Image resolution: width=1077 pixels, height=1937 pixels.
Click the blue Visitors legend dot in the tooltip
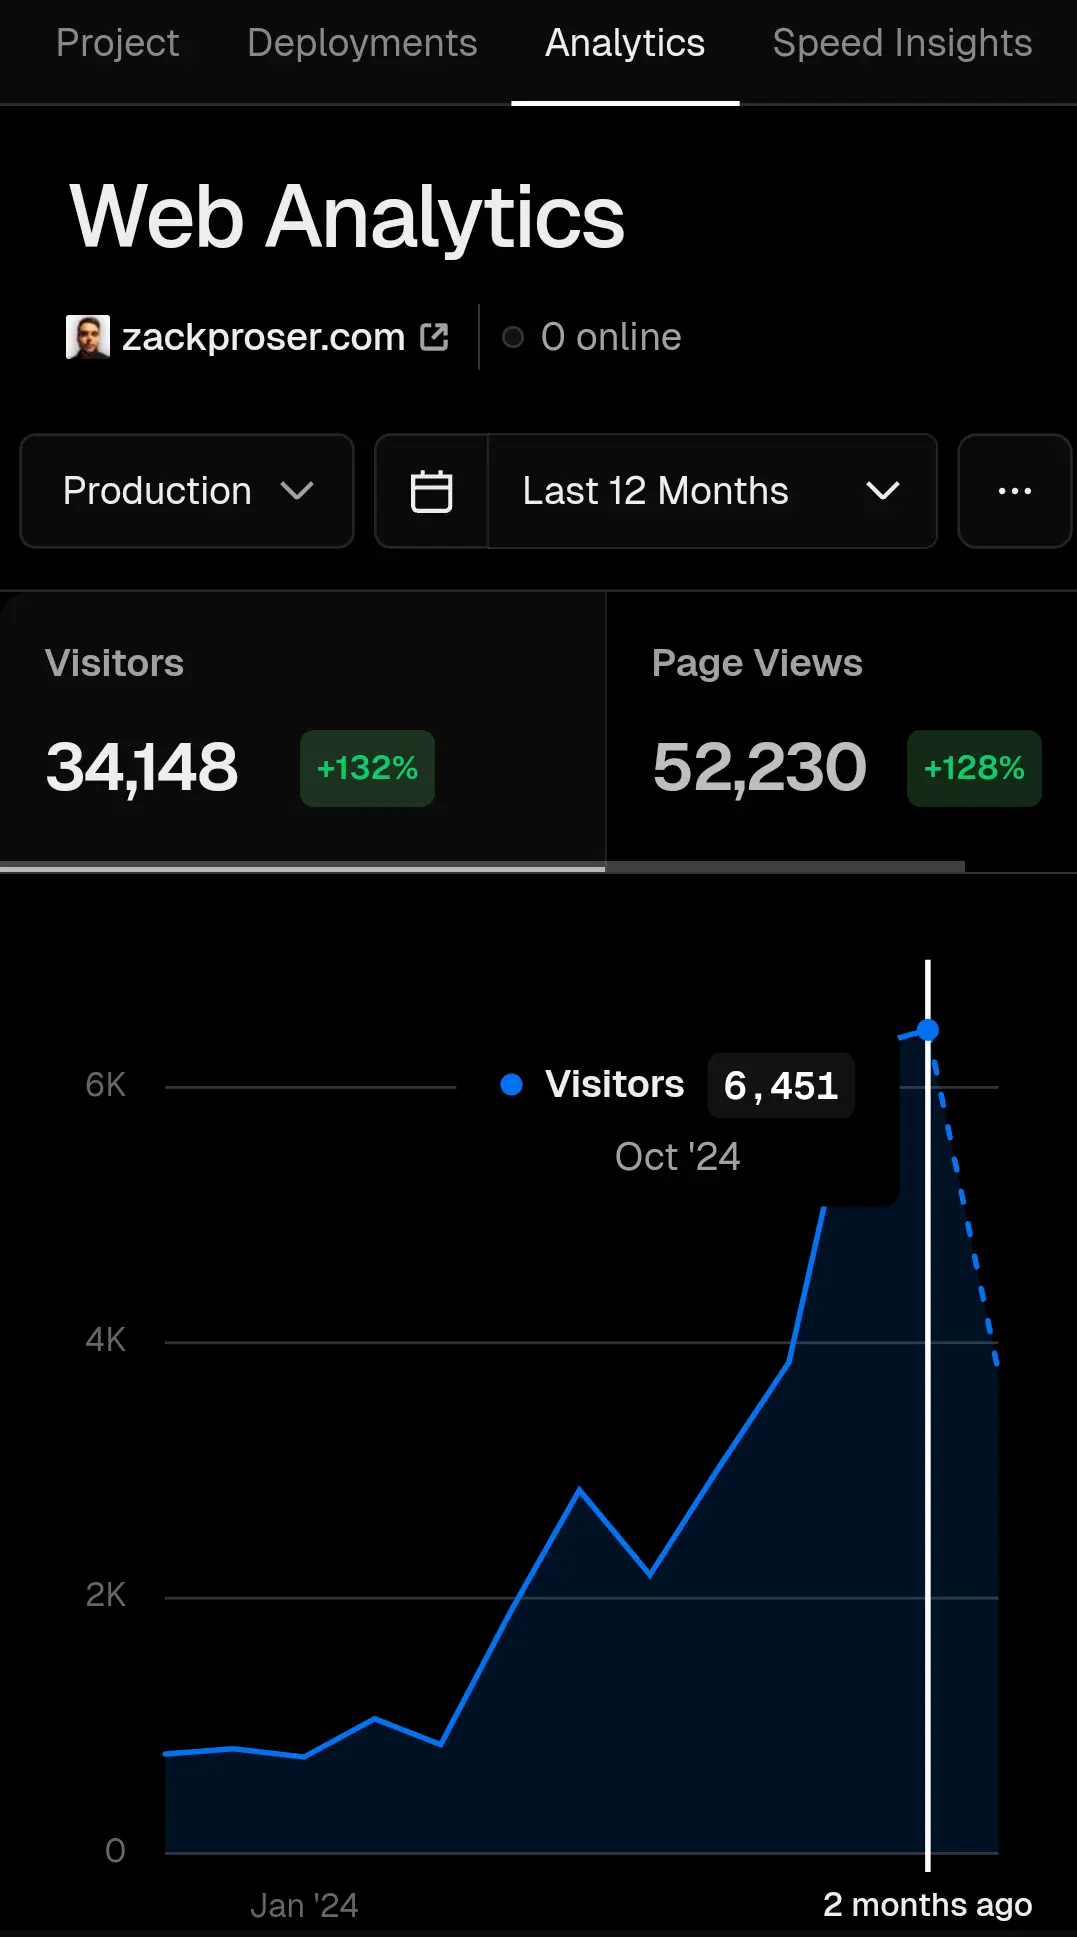click(x=511, y=1085)
